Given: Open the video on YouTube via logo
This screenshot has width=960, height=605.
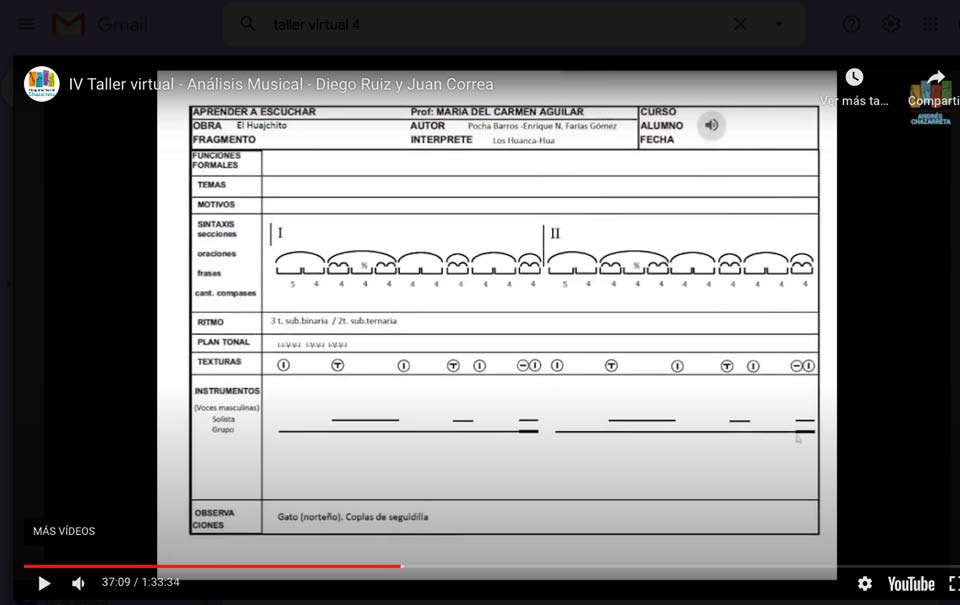Looking at the screenshot, I should tap(910, 583).
